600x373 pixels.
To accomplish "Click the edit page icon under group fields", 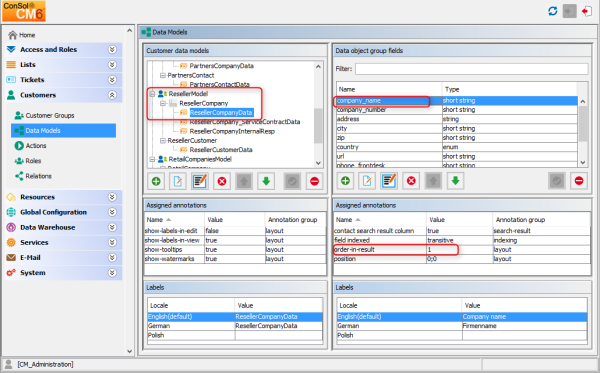I will (367, 181).
